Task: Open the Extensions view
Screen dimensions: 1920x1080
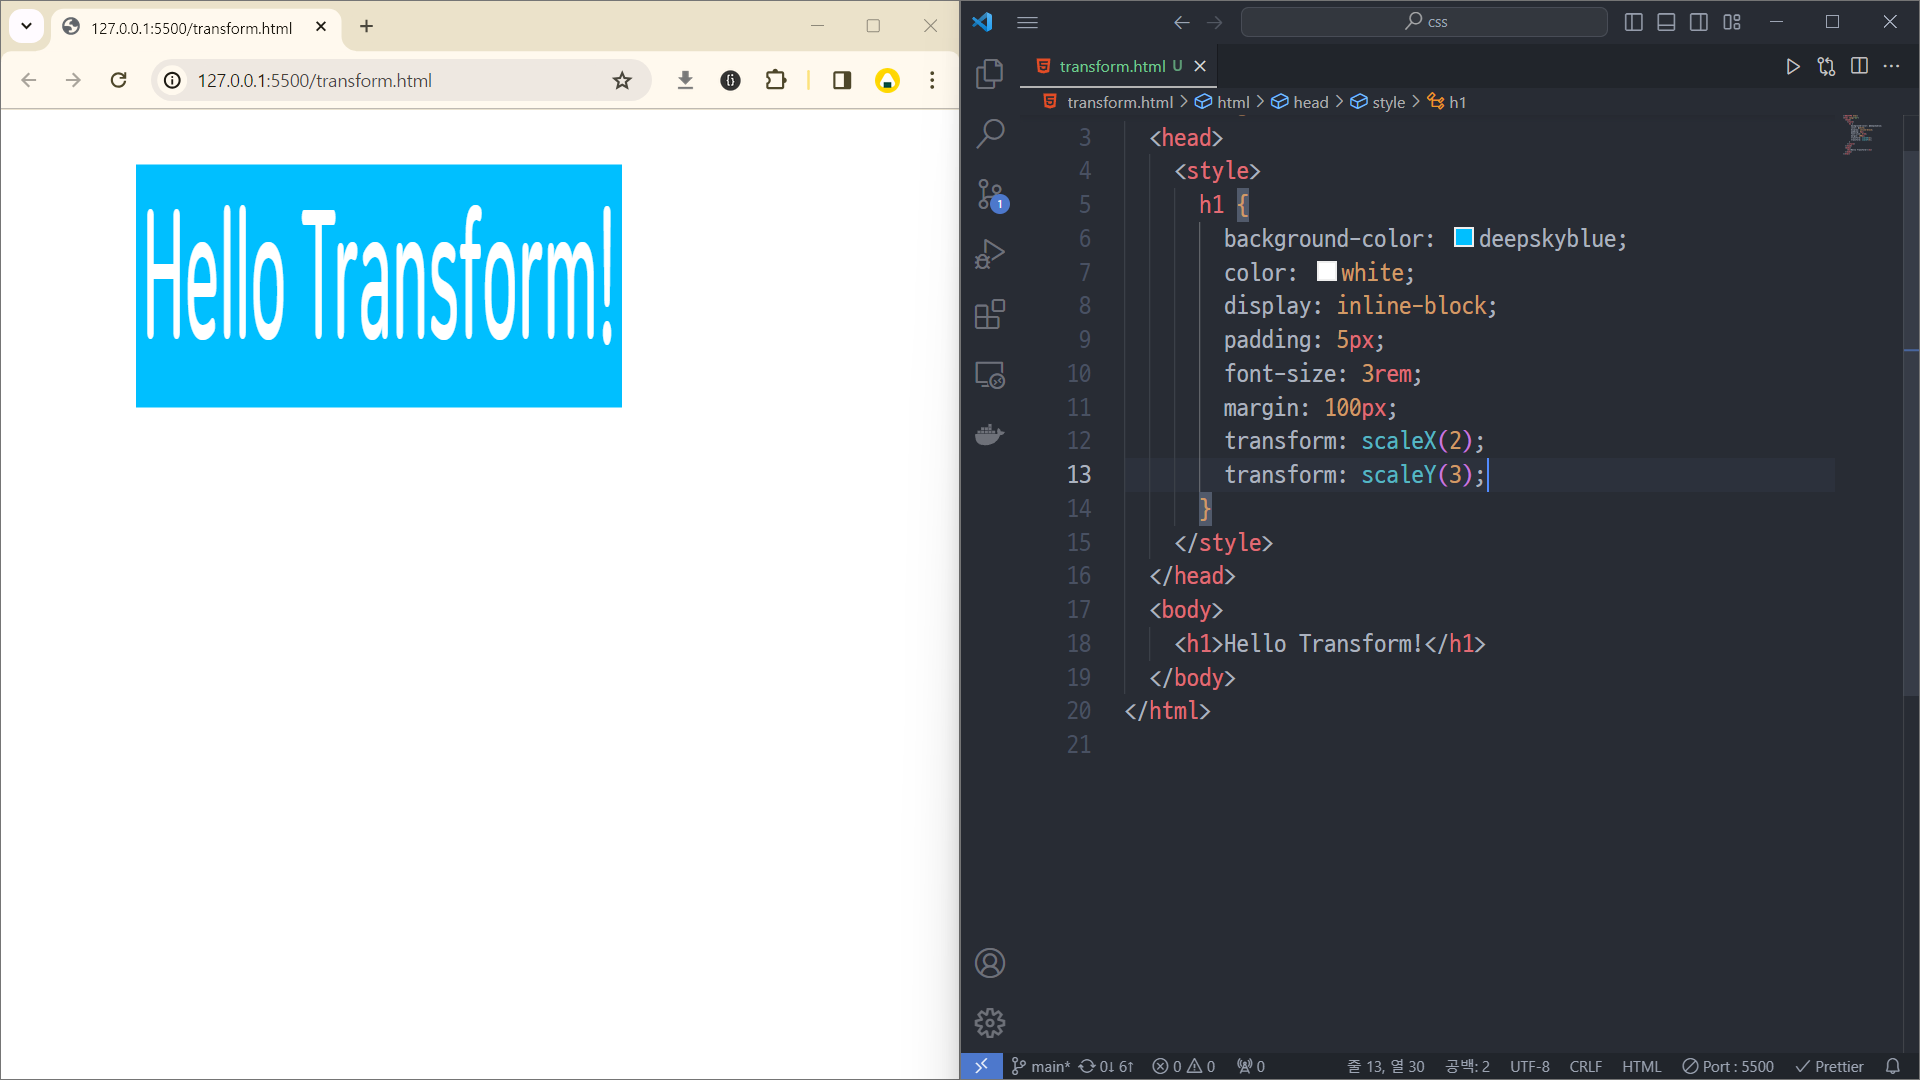Action: click(989, 315)
